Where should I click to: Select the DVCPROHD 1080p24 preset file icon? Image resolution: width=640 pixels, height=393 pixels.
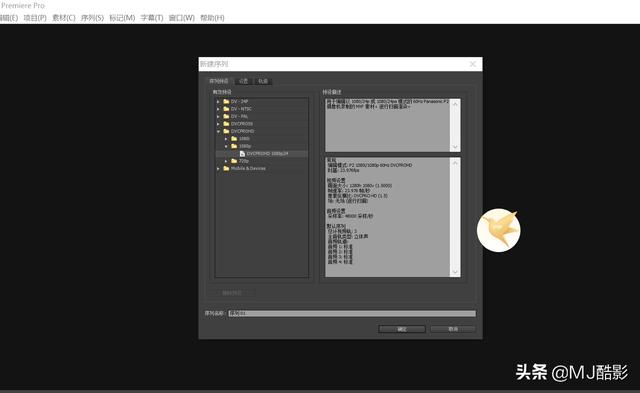[x=242, y=153]
